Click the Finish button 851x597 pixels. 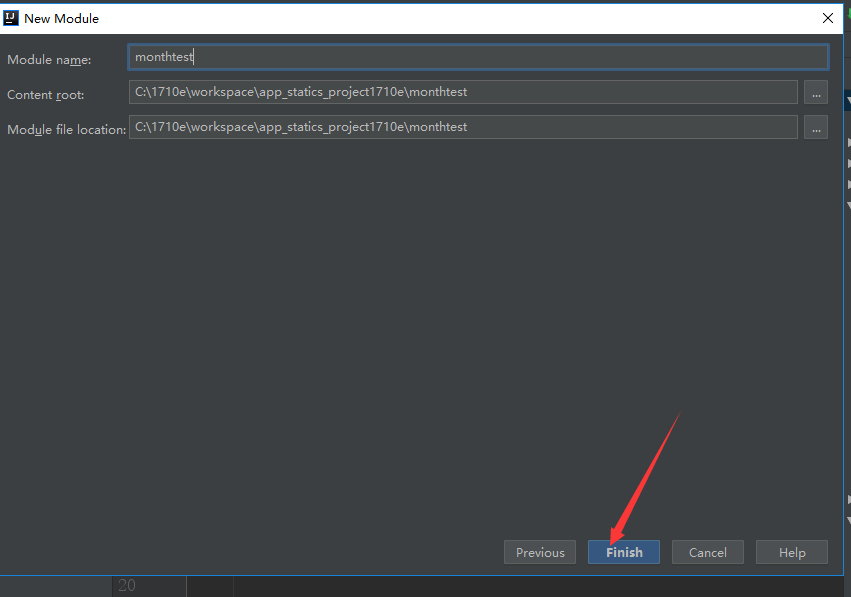(624, 552)
